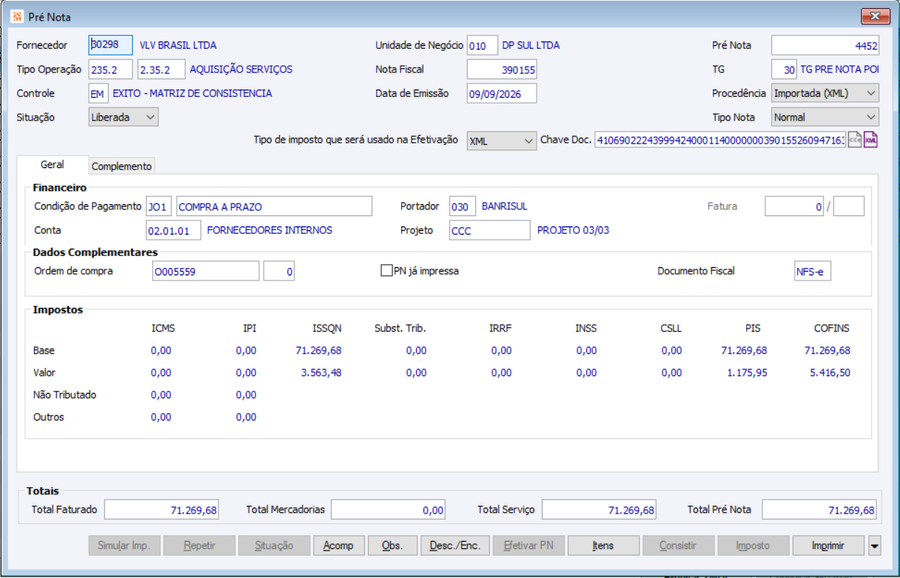Select the Geral tab
This screenshot has height=578, width=900.
tap(52, 165)
